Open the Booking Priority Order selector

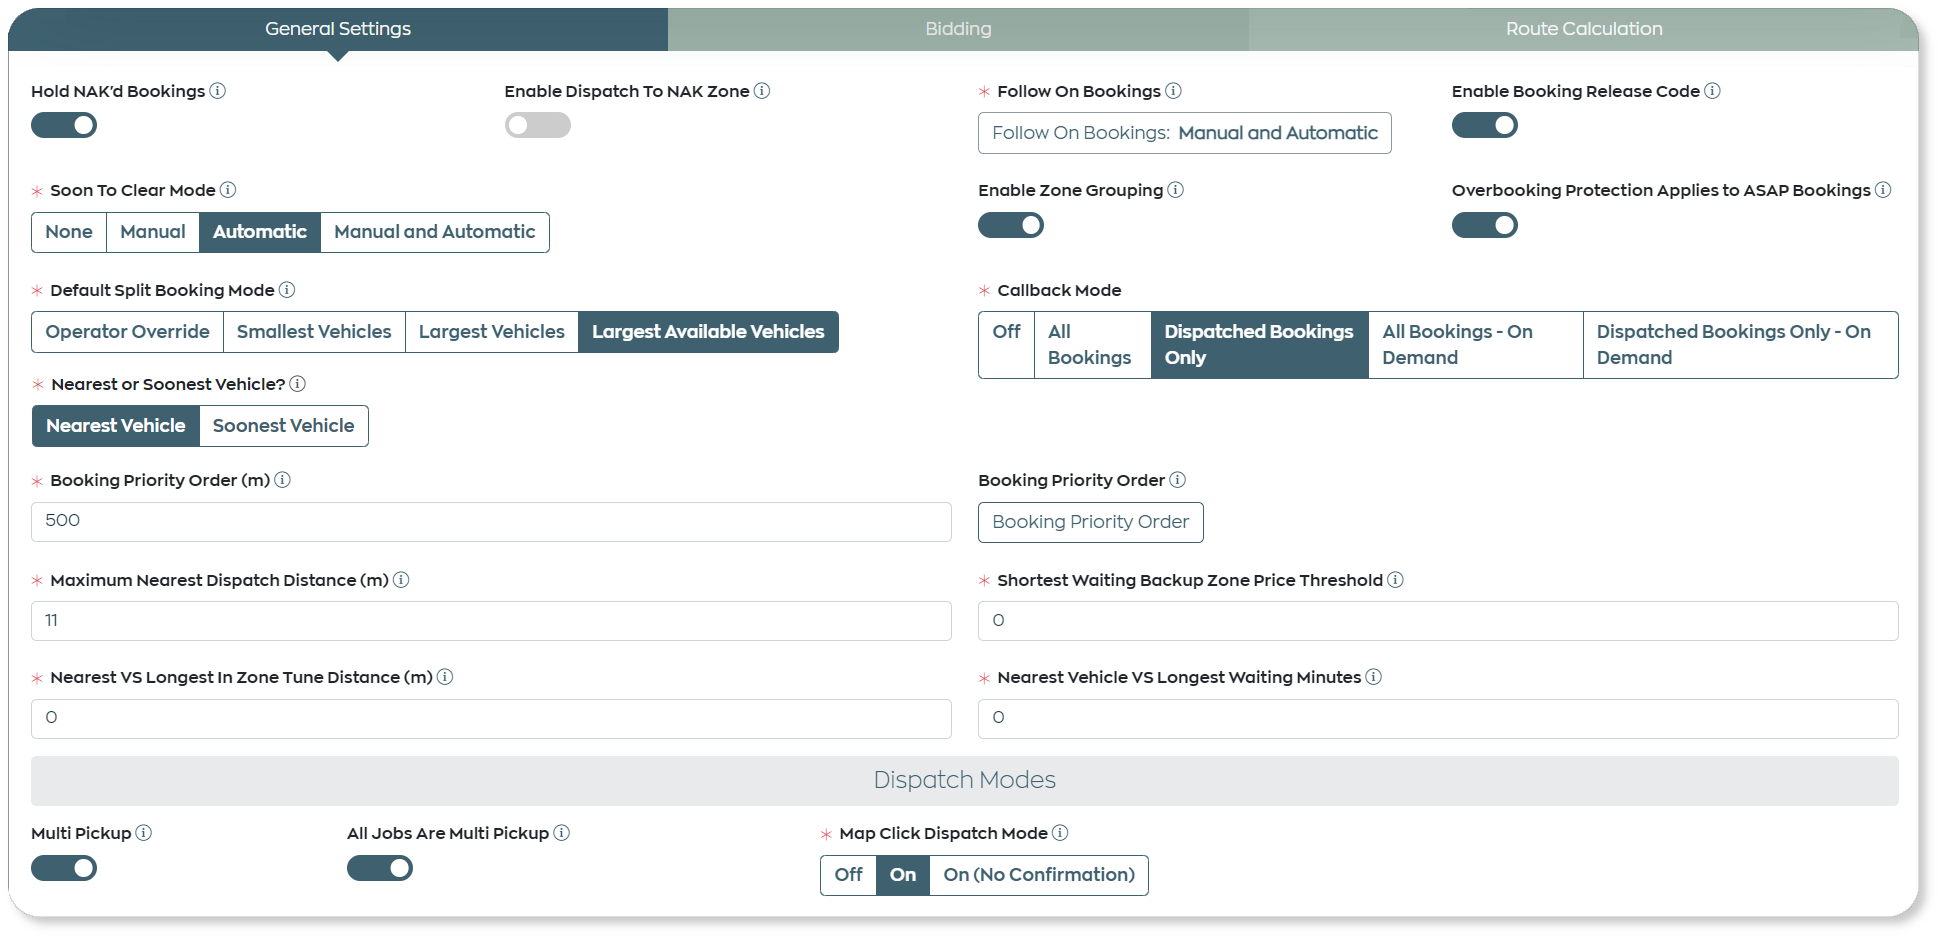1090,522
